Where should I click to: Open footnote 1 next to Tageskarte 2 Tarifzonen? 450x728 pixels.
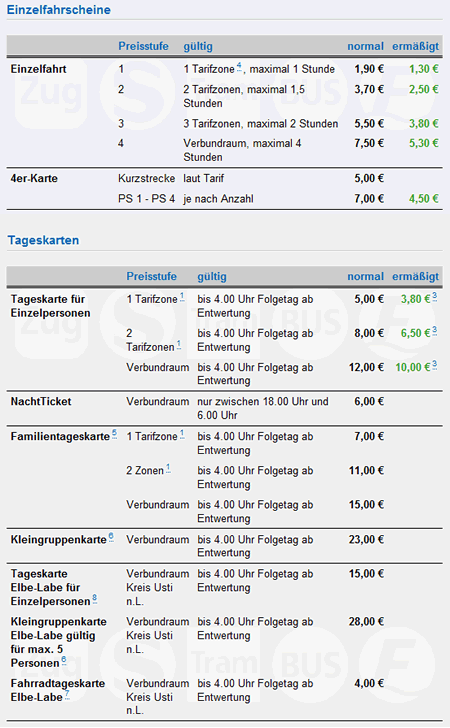coord(179,344)
